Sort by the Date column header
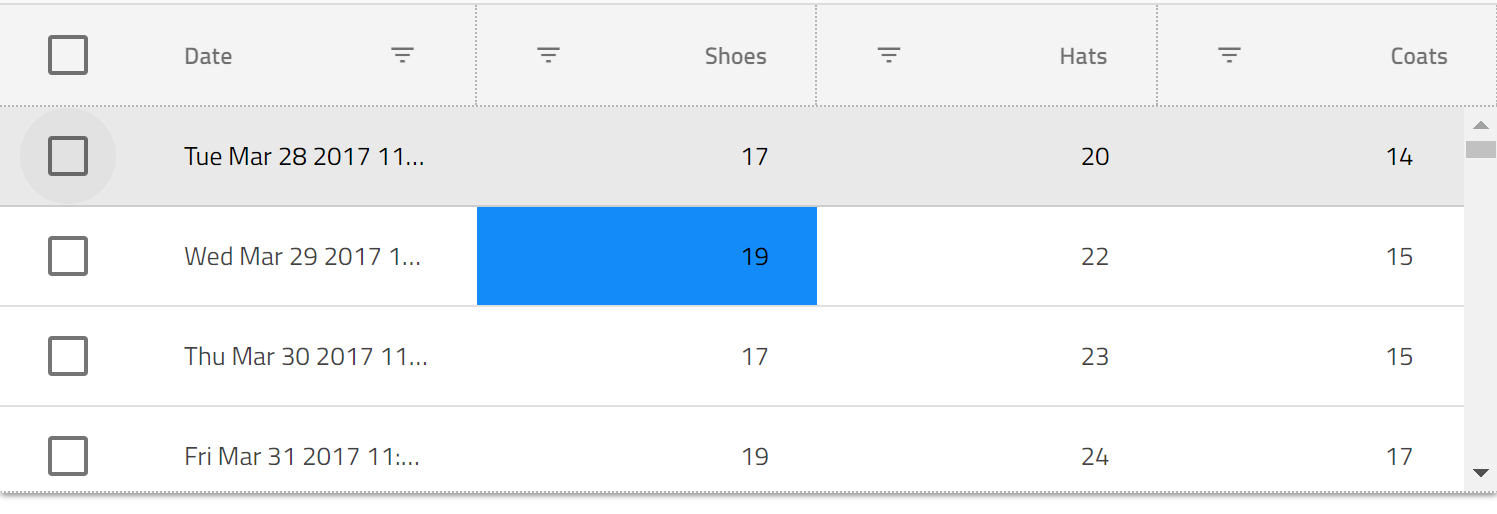Image resolution: width=1497 pixels, height=514 pixels. click(x=208, y=56)
